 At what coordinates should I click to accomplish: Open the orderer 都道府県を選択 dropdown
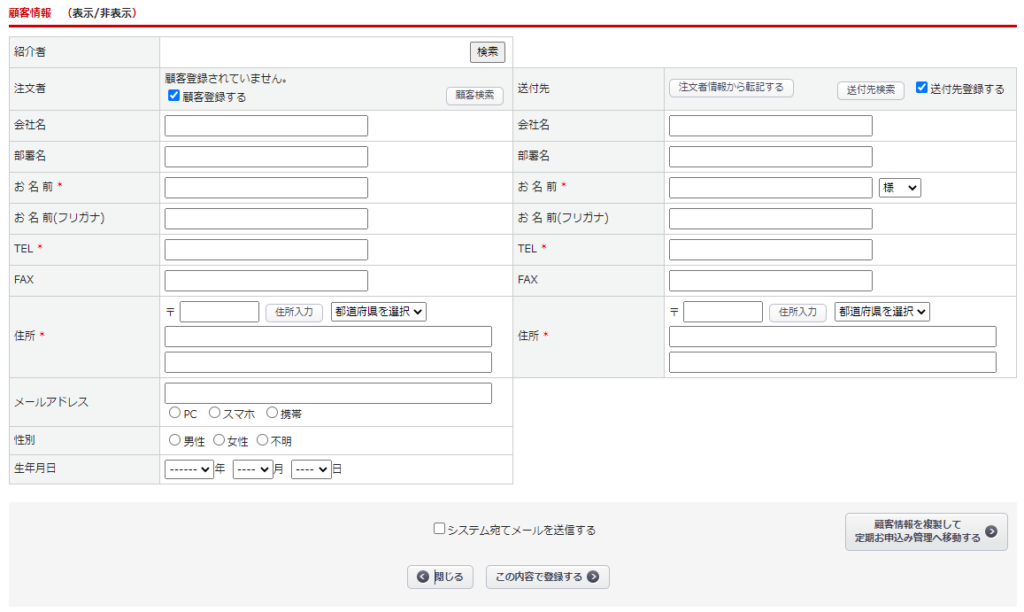point(379,311)
